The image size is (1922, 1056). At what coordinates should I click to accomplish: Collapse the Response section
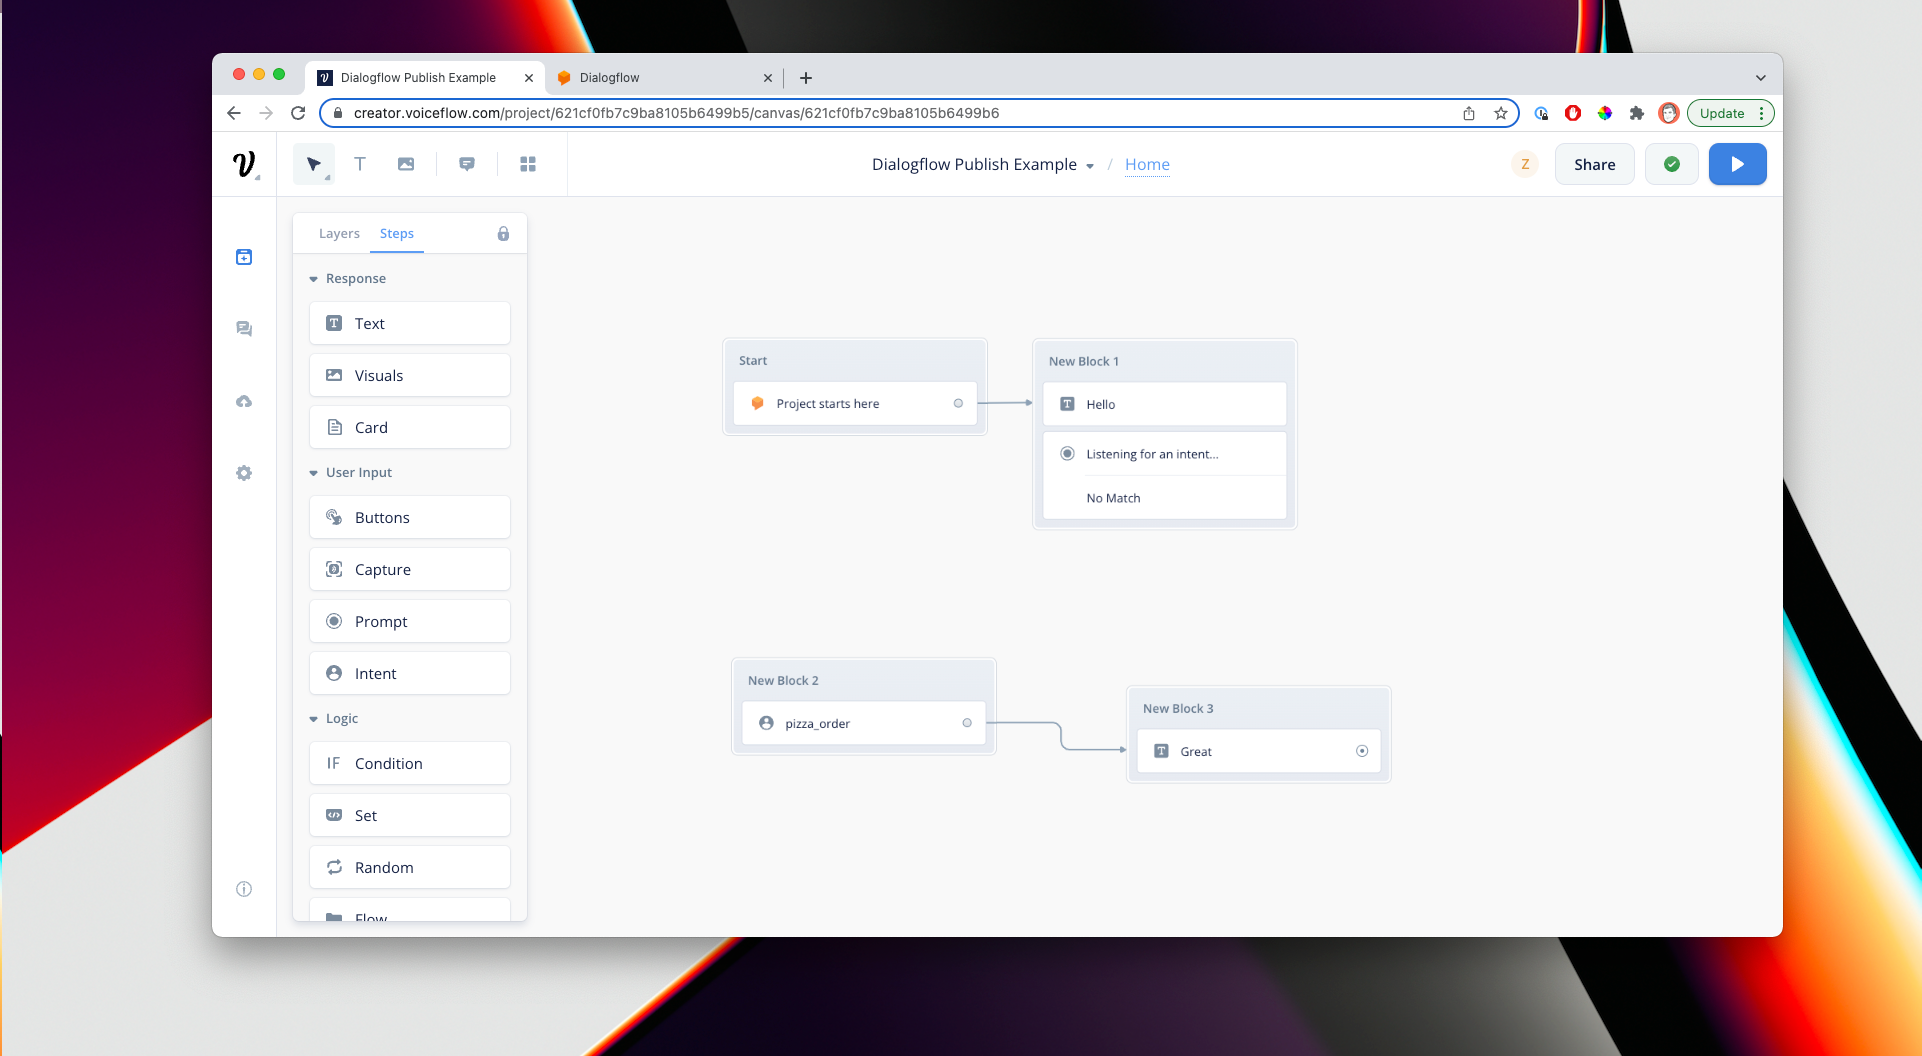pos(313,279)
